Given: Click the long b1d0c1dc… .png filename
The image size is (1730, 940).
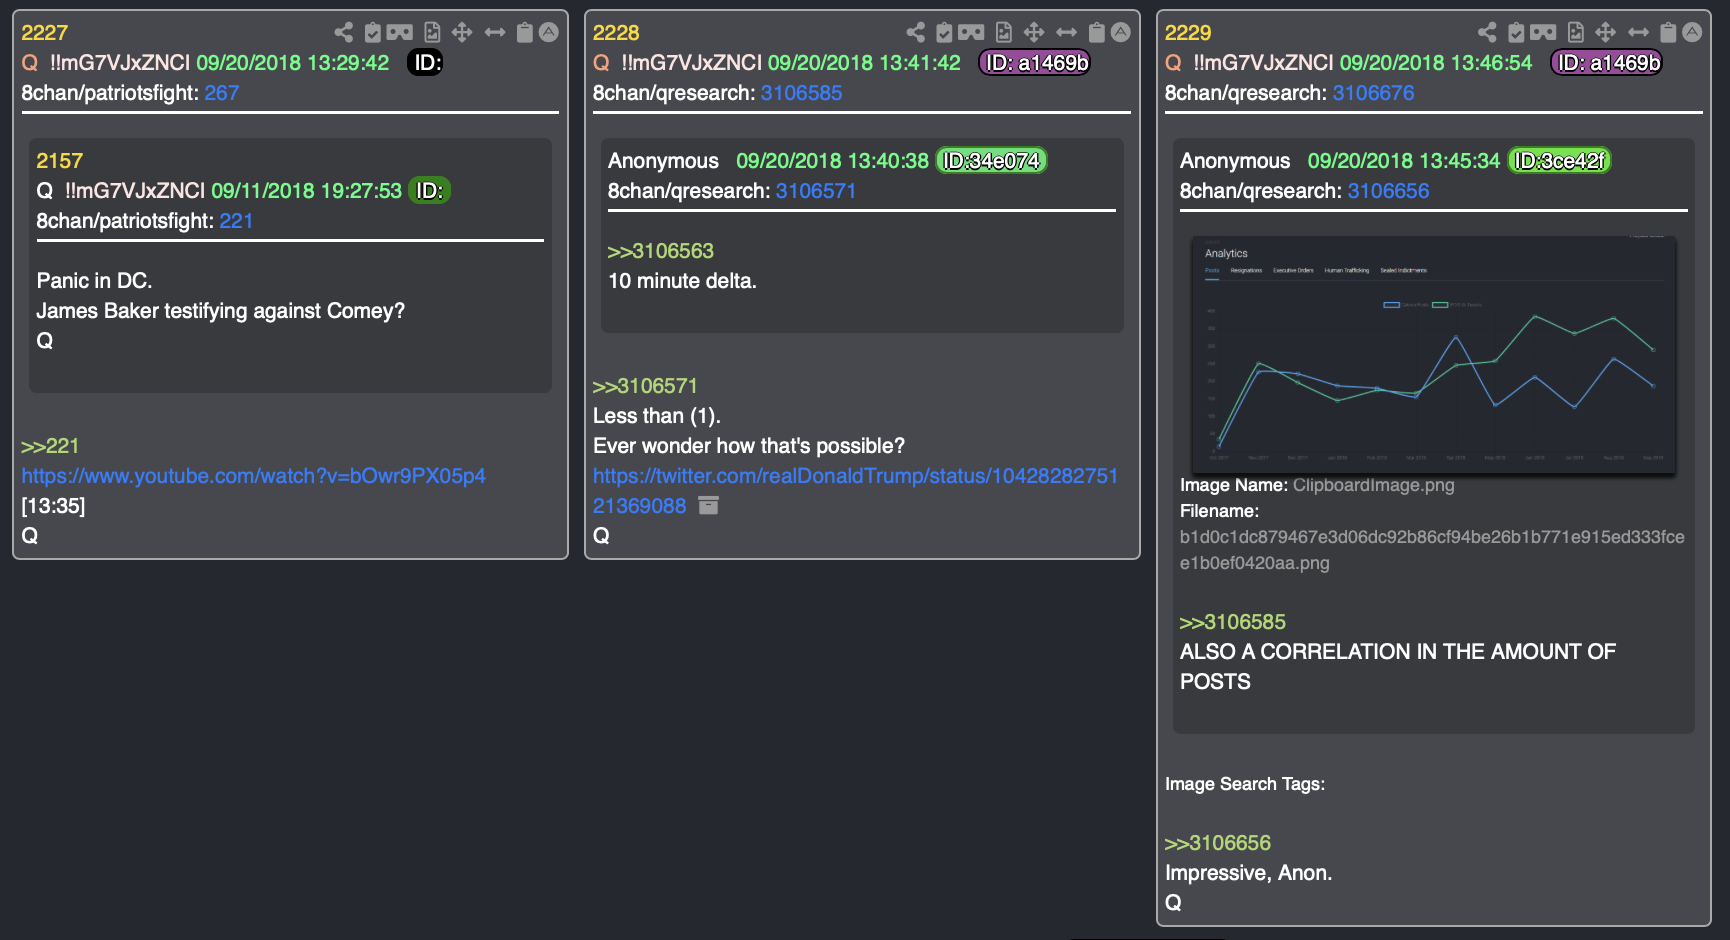Looking at the screenshot, I should (x=1432, y=550).
